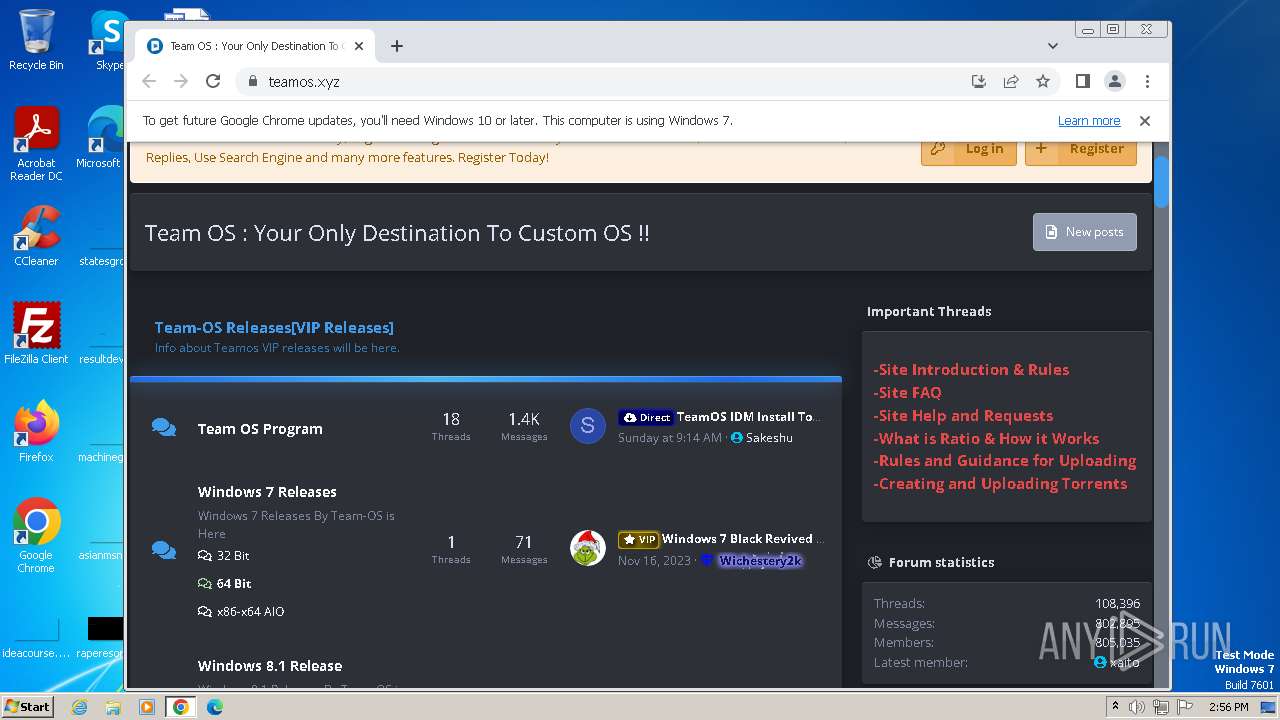
Task: Open Windows Start menu
Action: (x=27, y=706)
